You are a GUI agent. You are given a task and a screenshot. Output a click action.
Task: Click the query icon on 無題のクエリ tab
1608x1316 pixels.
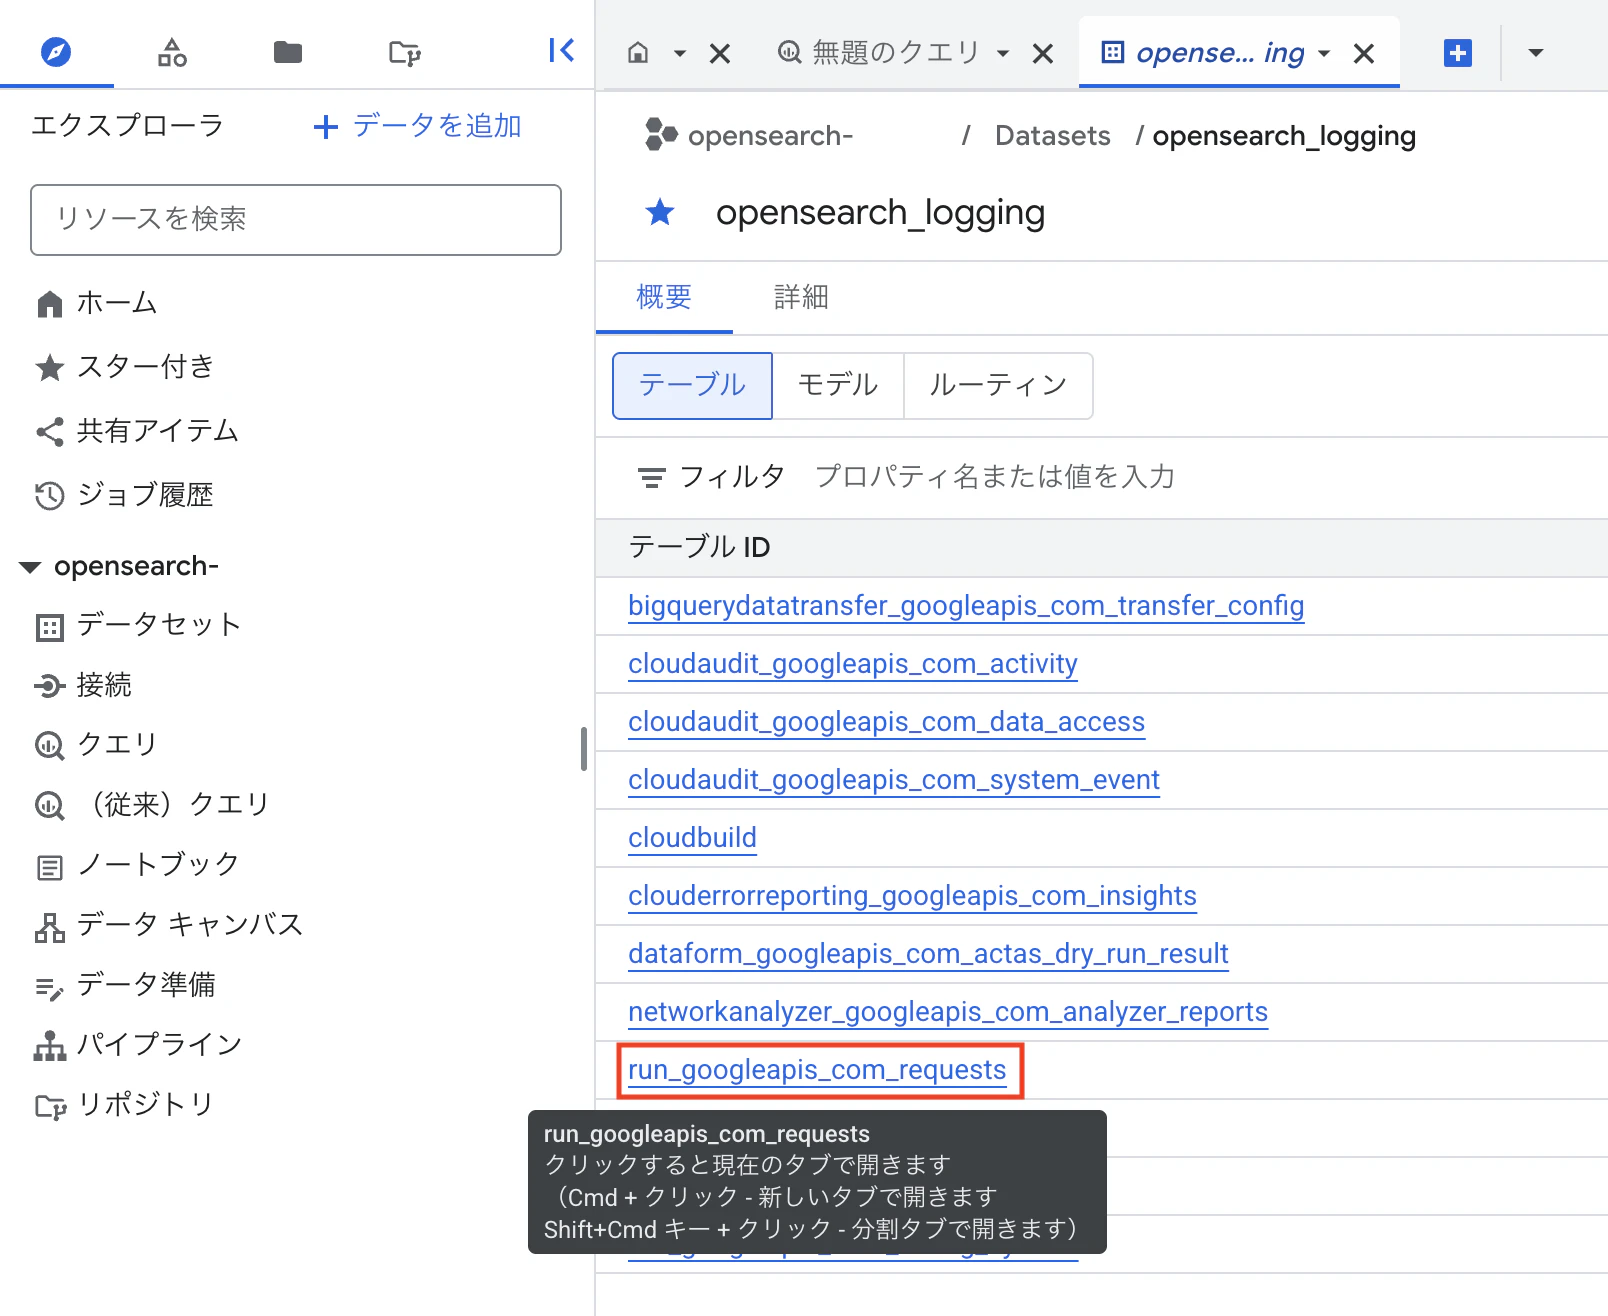[790, 52]
